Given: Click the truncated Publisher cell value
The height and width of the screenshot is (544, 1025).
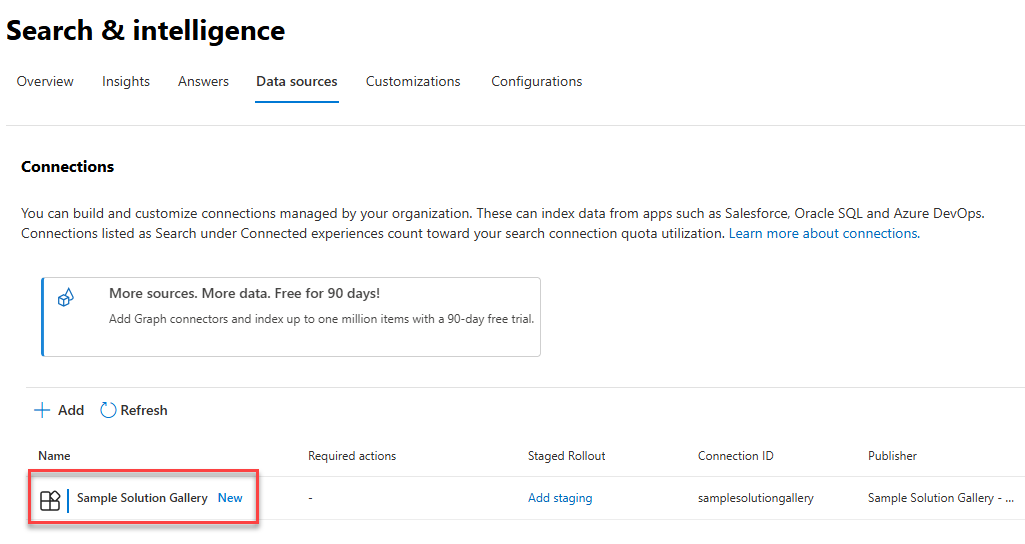Looking at the screenshot, I should (941, 498).
